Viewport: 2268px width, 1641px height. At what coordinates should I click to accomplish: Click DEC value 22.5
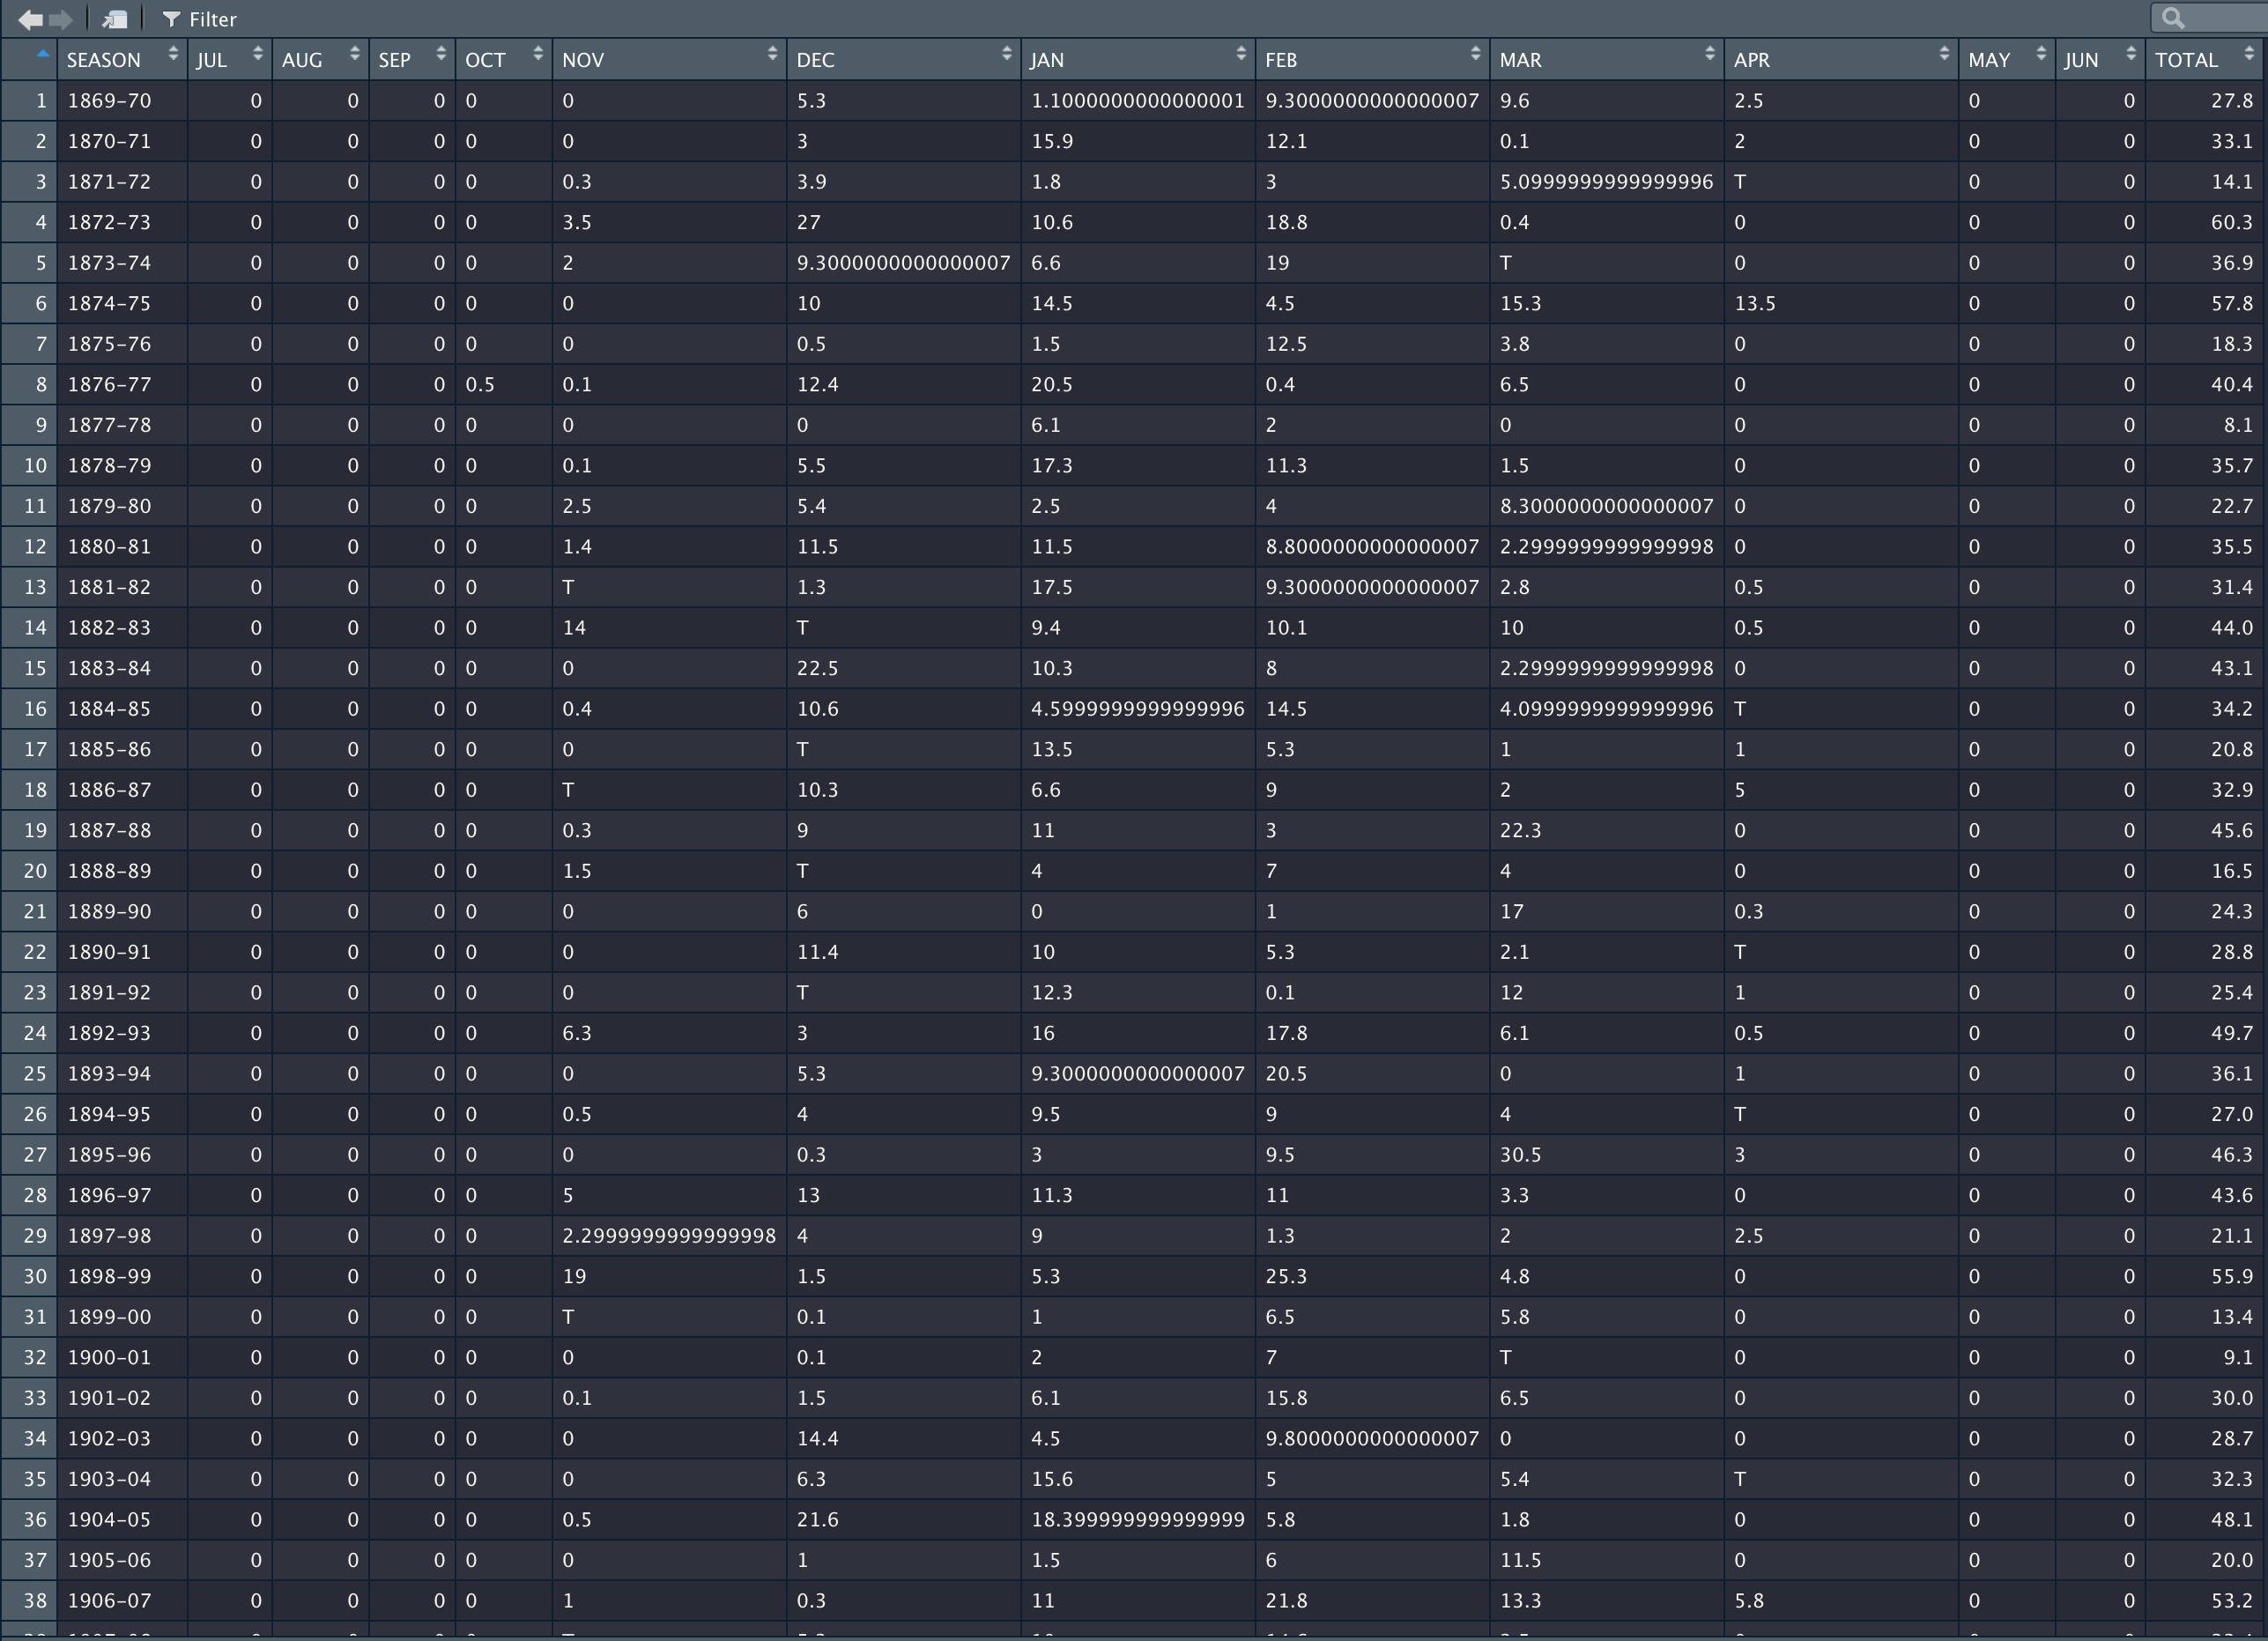817,669
